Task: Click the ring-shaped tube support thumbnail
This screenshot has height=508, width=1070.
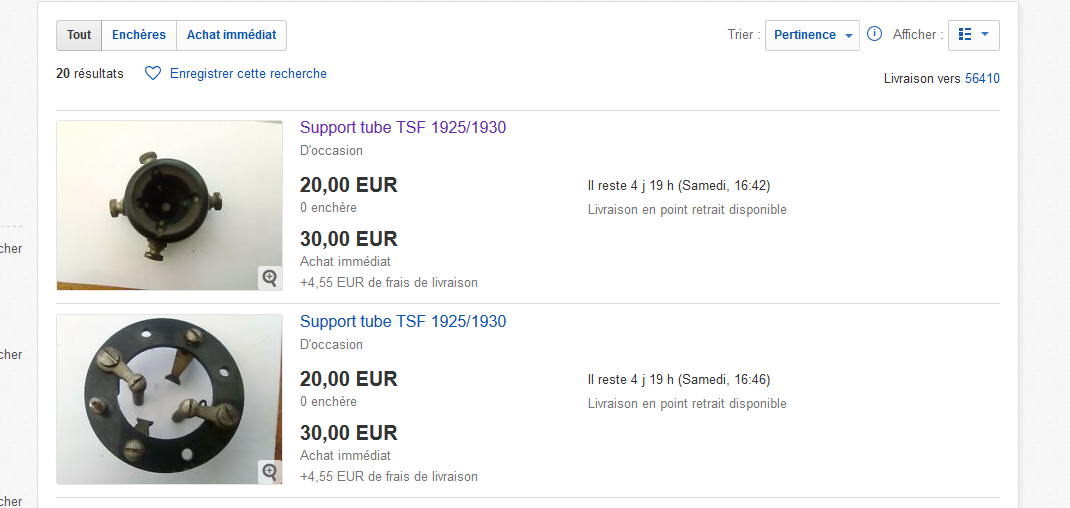Action: [x=169, y=399]
